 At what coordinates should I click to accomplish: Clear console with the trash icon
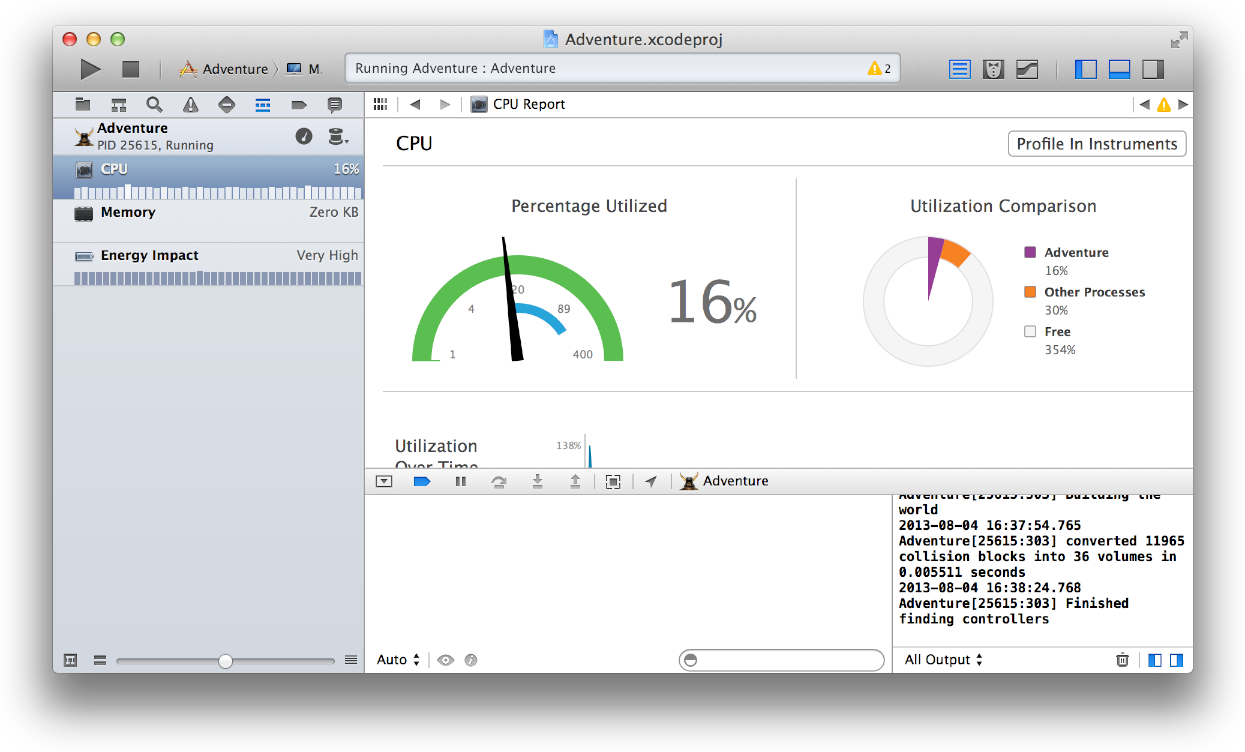(x=1123, y=660)
